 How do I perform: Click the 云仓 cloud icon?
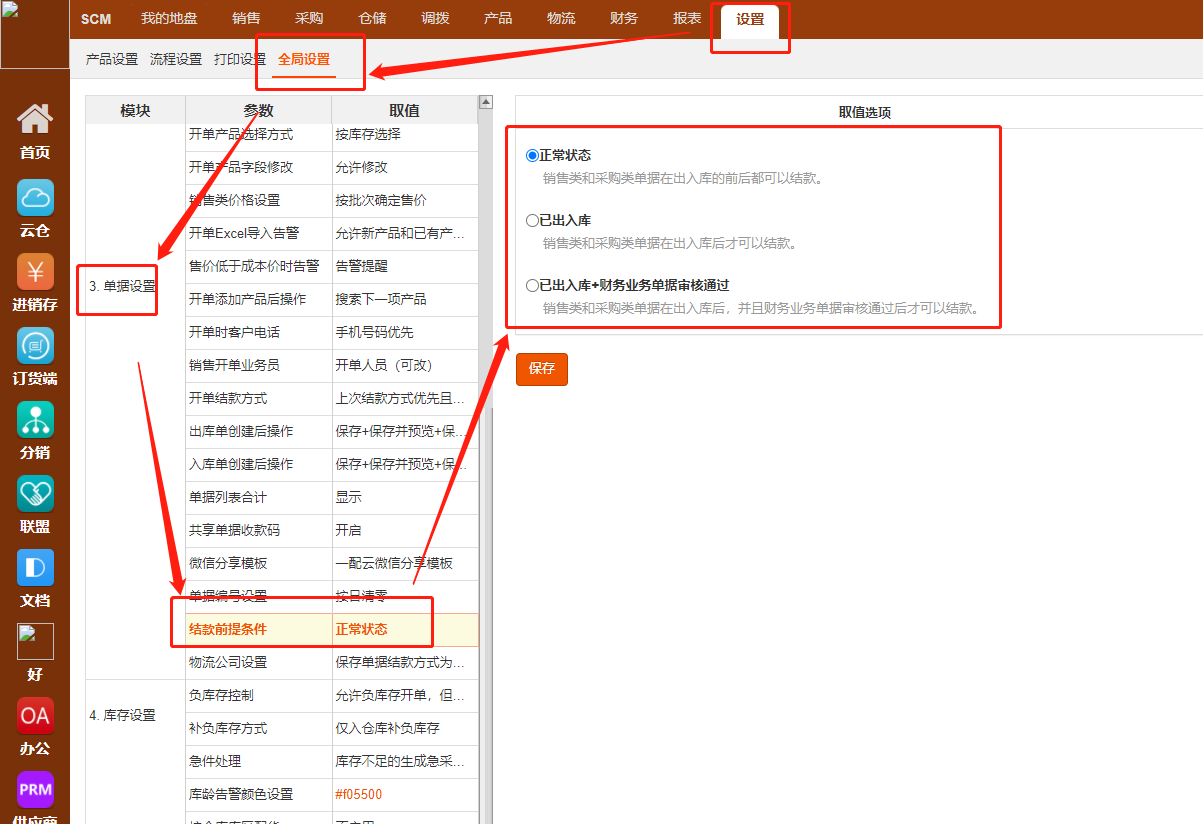point(35,198)
